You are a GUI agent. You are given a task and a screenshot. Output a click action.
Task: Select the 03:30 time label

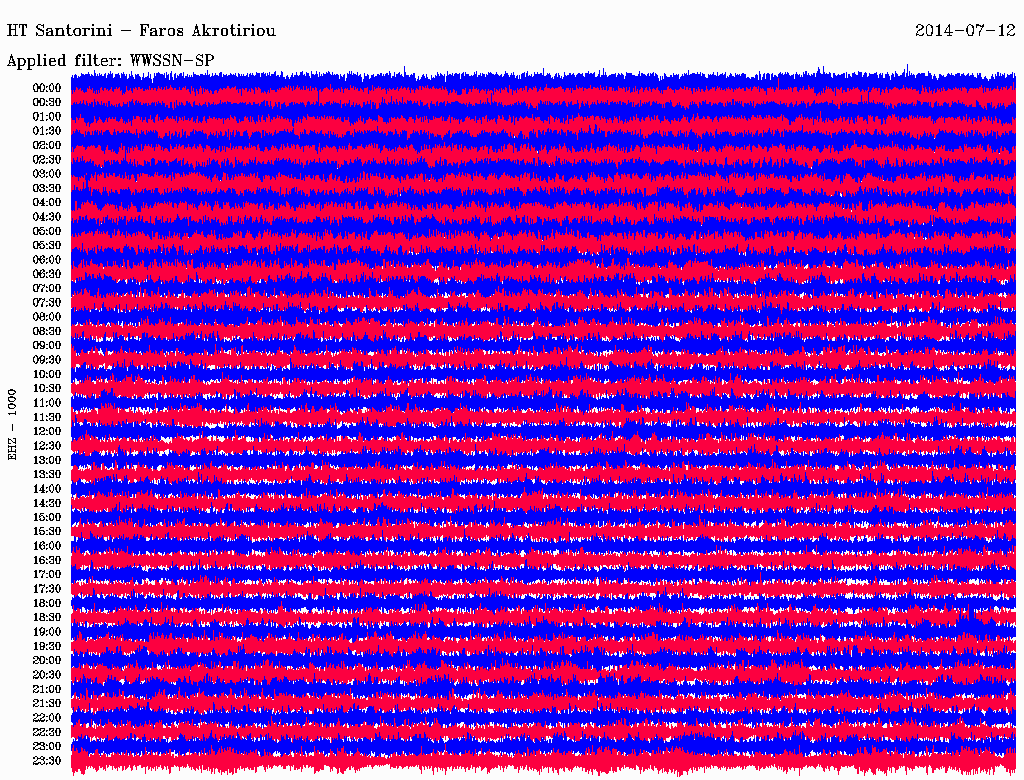tap(47, 188)
